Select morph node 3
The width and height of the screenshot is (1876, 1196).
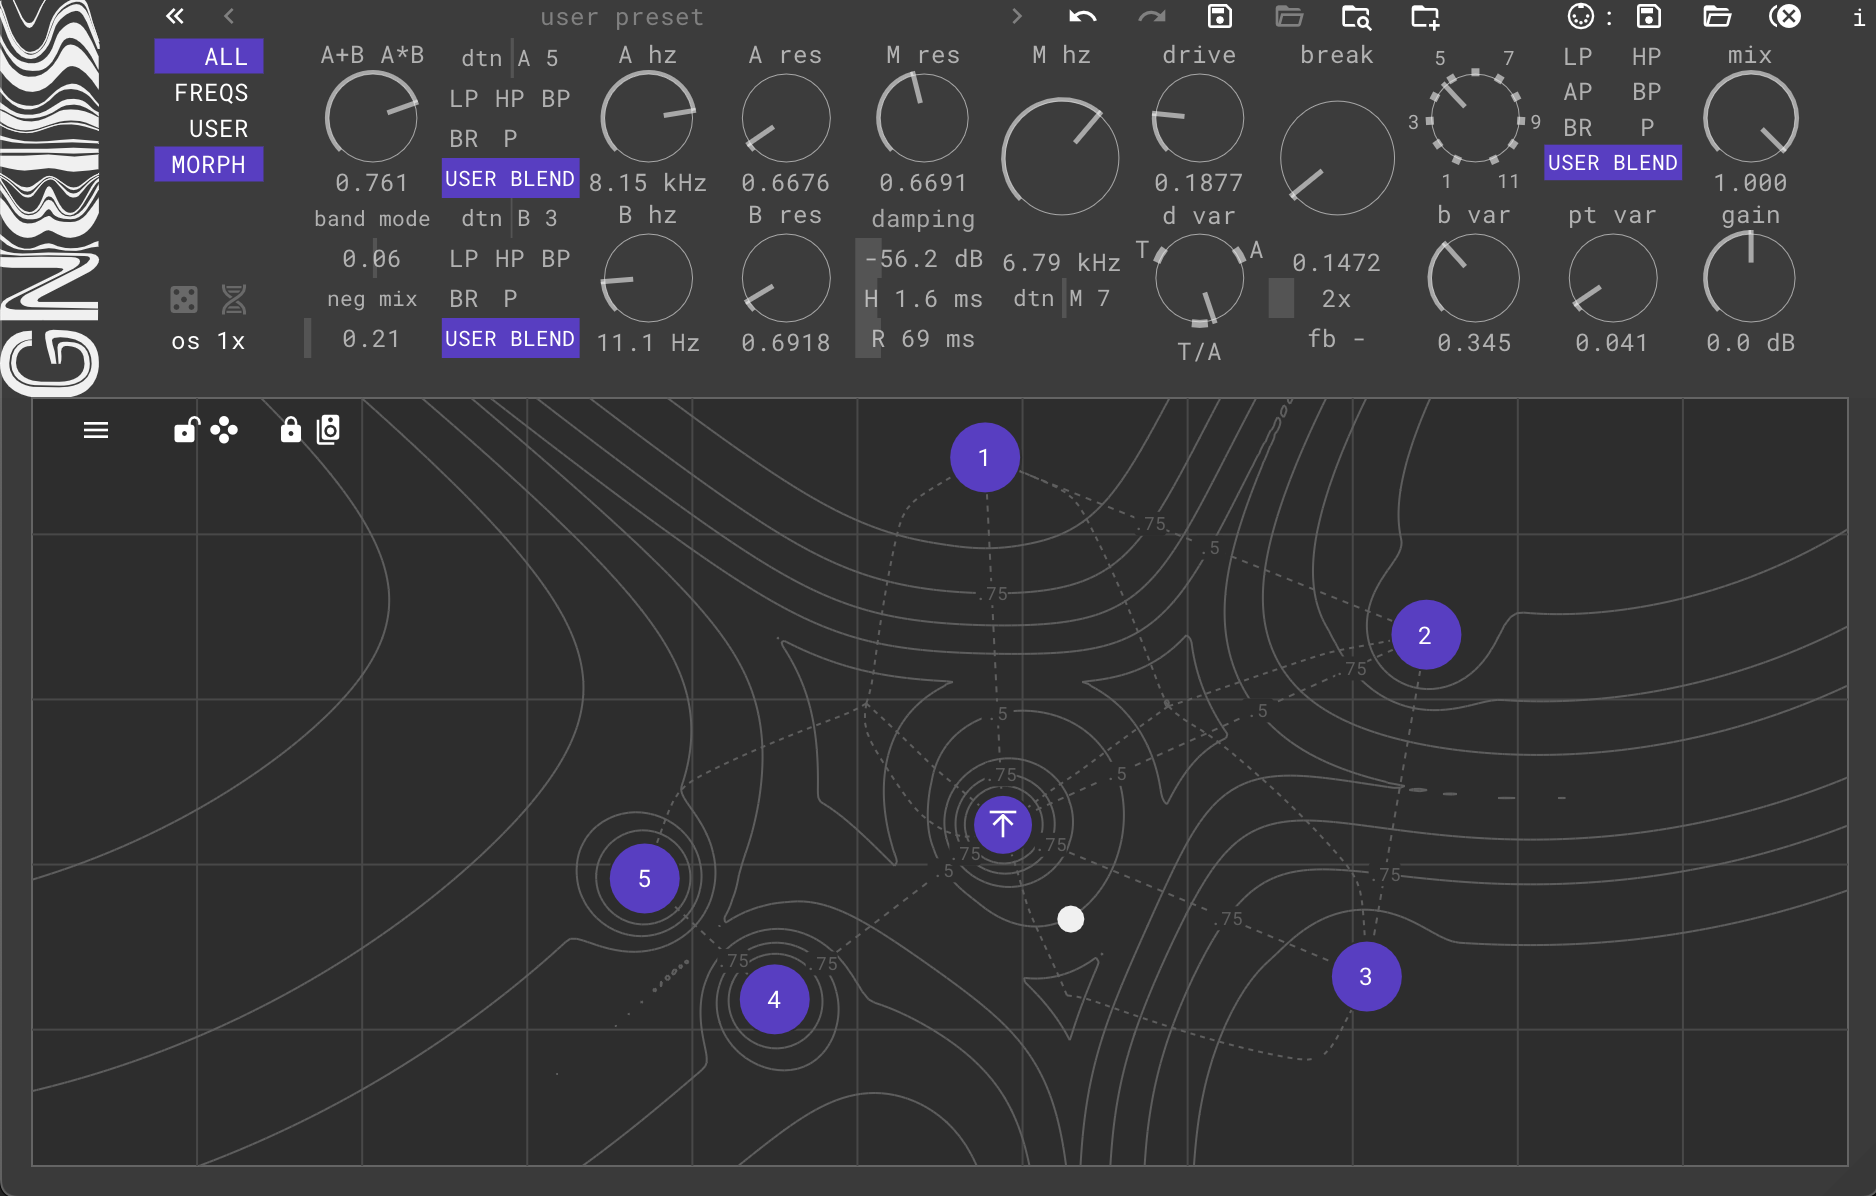pyautogui.click(x=1366, y=976)
